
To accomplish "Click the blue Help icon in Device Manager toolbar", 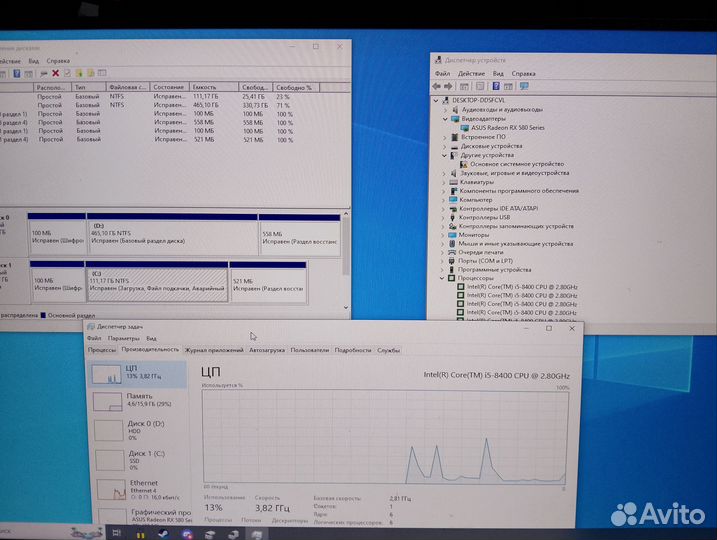I will tap(496, 86).
